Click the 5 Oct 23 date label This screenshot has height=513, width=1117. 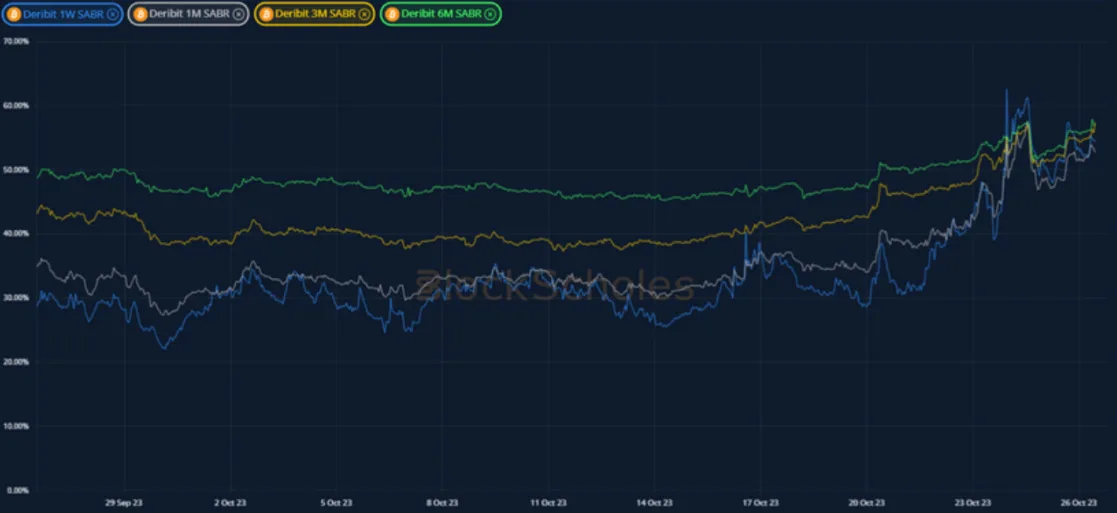point(336,502)
